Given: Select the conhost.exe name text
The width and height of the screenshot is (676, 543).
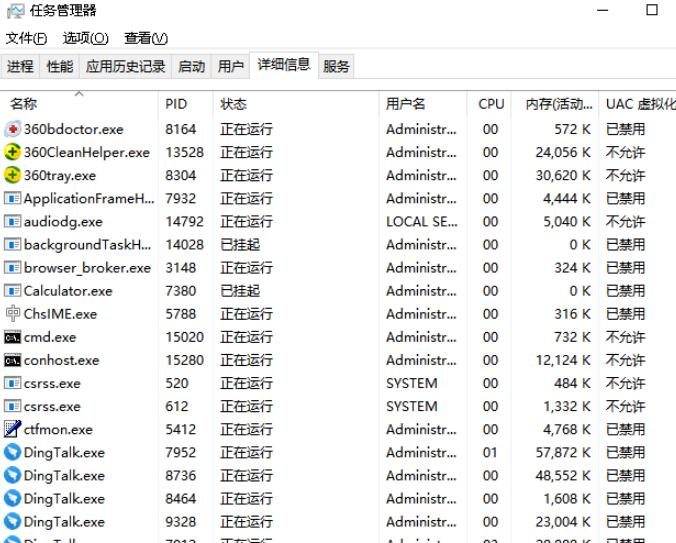Looking at the screenshot, I should [x=62, y=360].
